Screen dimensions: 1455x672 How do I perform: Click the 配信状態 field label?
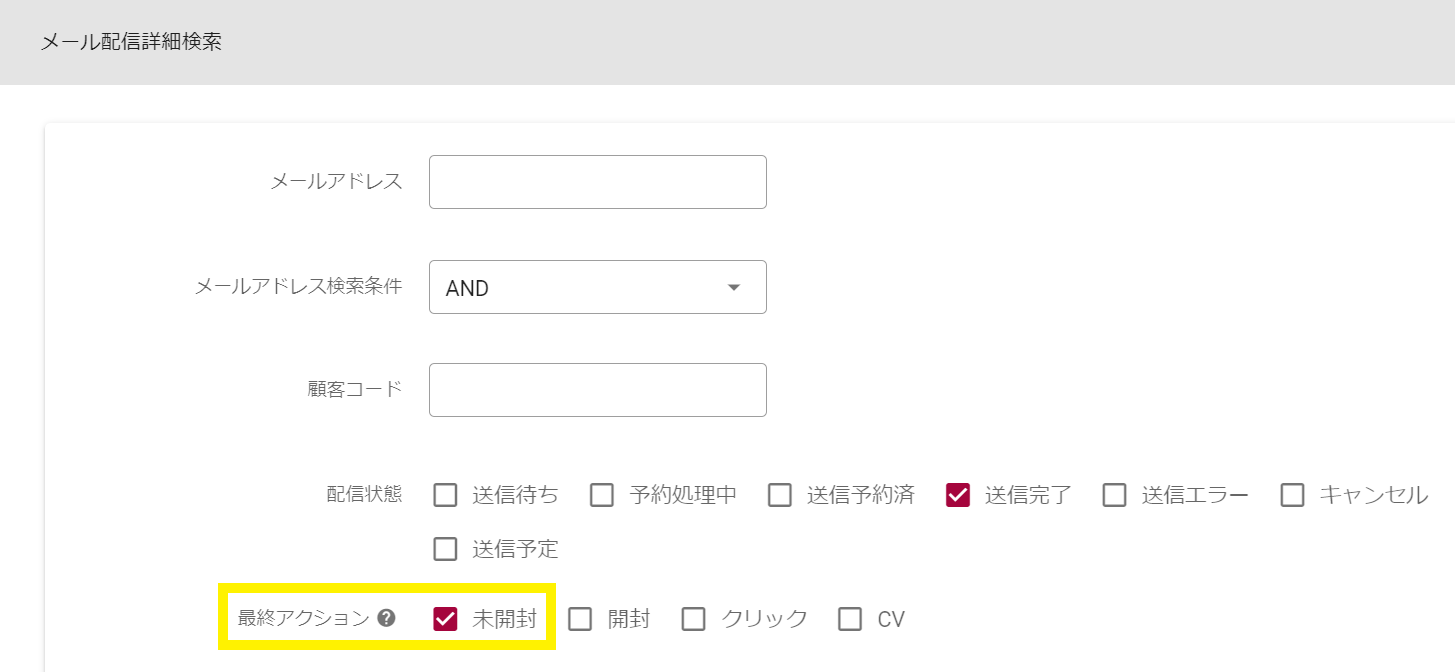click(364, 494)
